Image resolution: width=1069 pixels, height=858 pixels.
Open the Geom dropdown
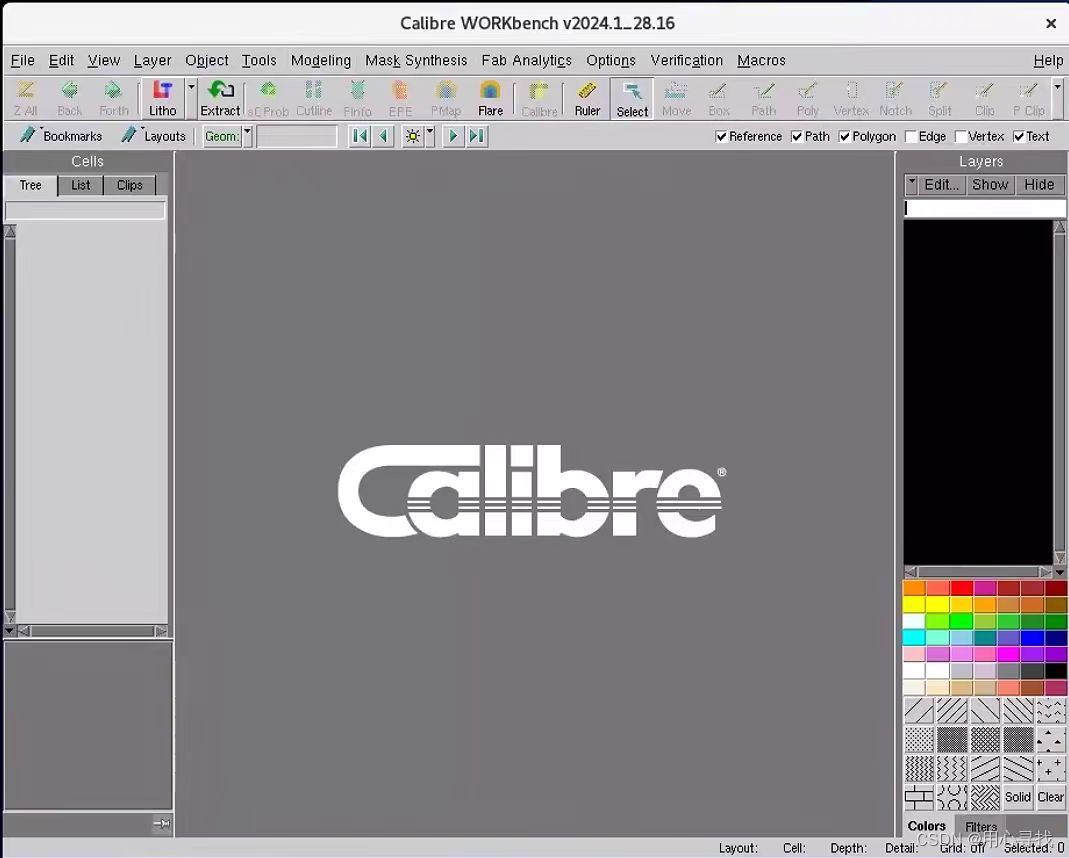point(247,136)
